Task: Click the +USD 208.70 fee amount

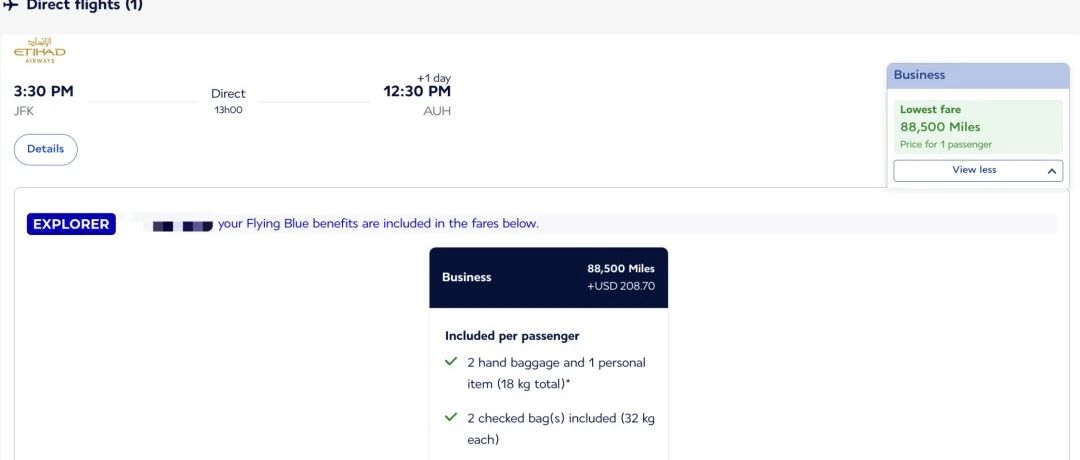Action: tap(620, 286)
